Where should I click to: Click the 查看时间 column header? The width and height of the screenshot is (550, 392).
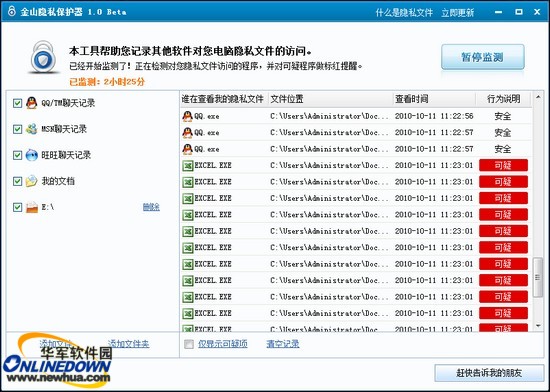[x=434, y=99]
